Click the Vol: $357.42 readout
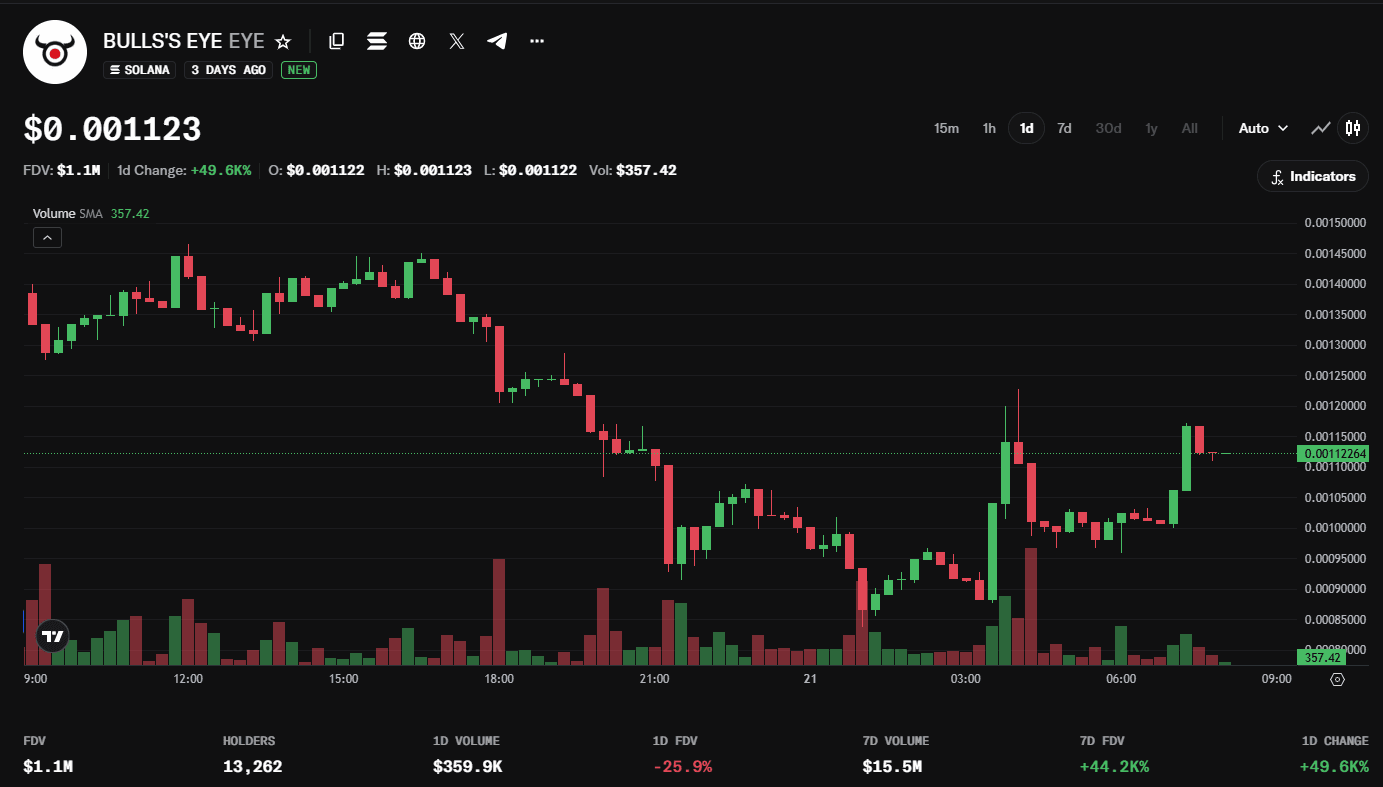1383x787 pixels. [632, 170]
